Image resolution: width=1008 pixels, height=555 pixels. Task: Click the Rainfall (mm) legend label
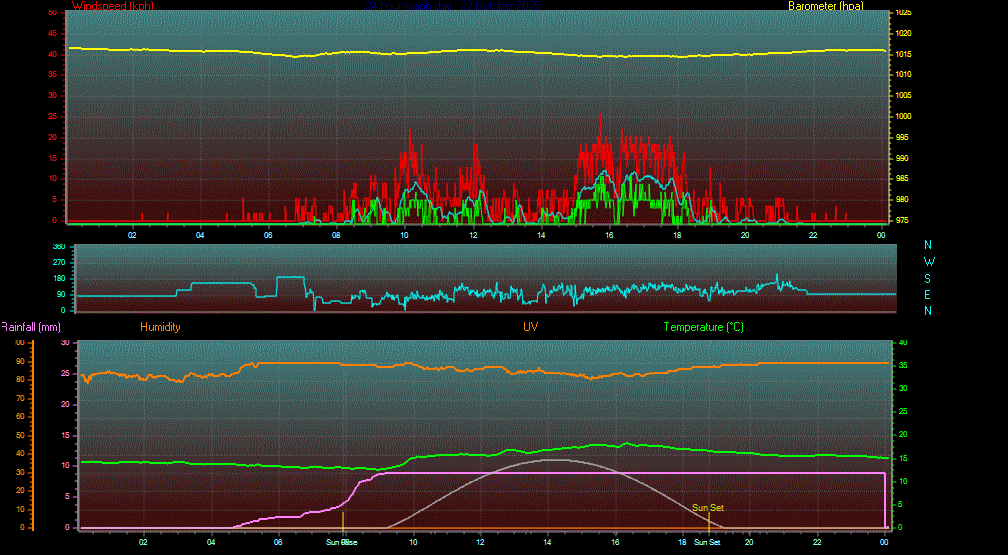31,327
